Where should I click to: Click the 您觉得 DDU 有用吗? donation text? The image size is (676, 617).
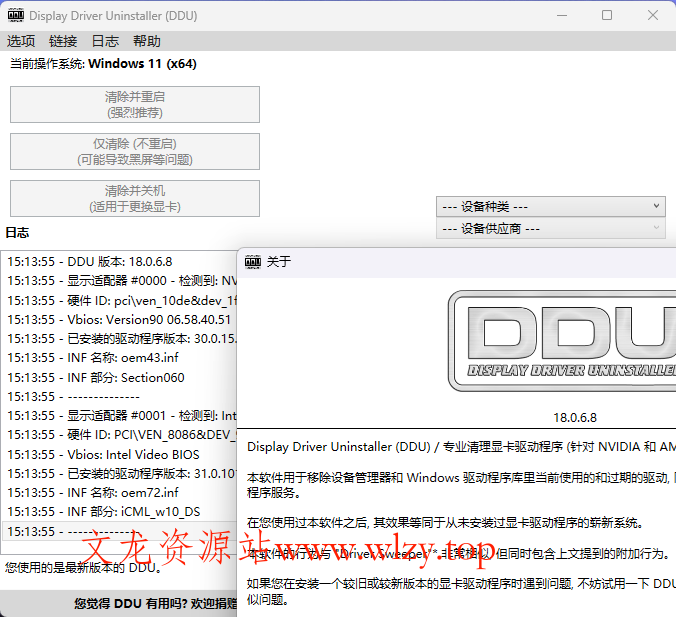155,604
